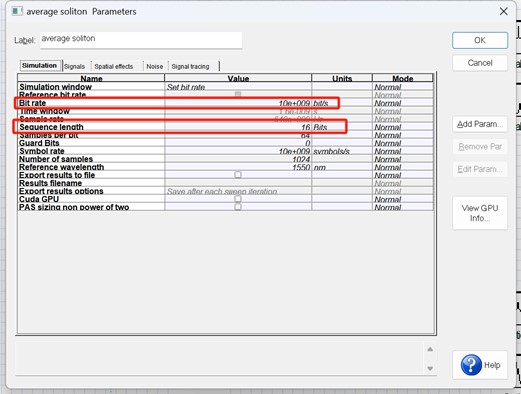Switch to the Spatial effects tab
The height and width of the screenshot is (394, 521).
[x=114, y=66]
